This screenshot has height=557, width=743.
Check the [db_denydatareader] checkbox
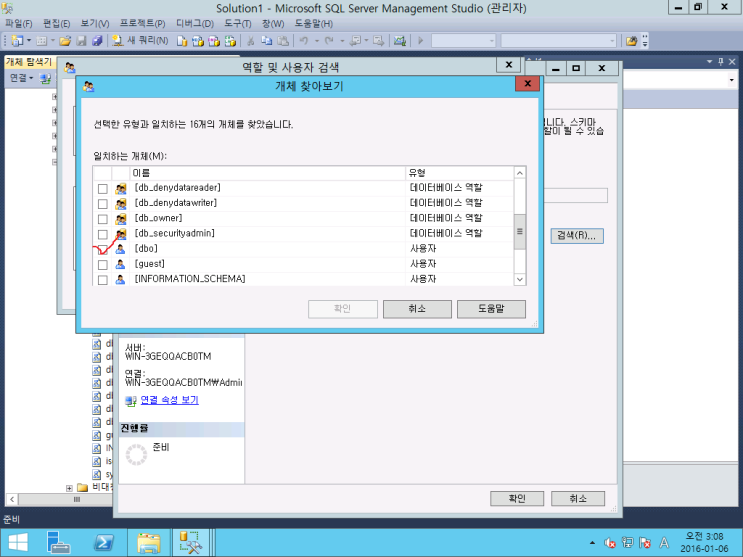102,189
